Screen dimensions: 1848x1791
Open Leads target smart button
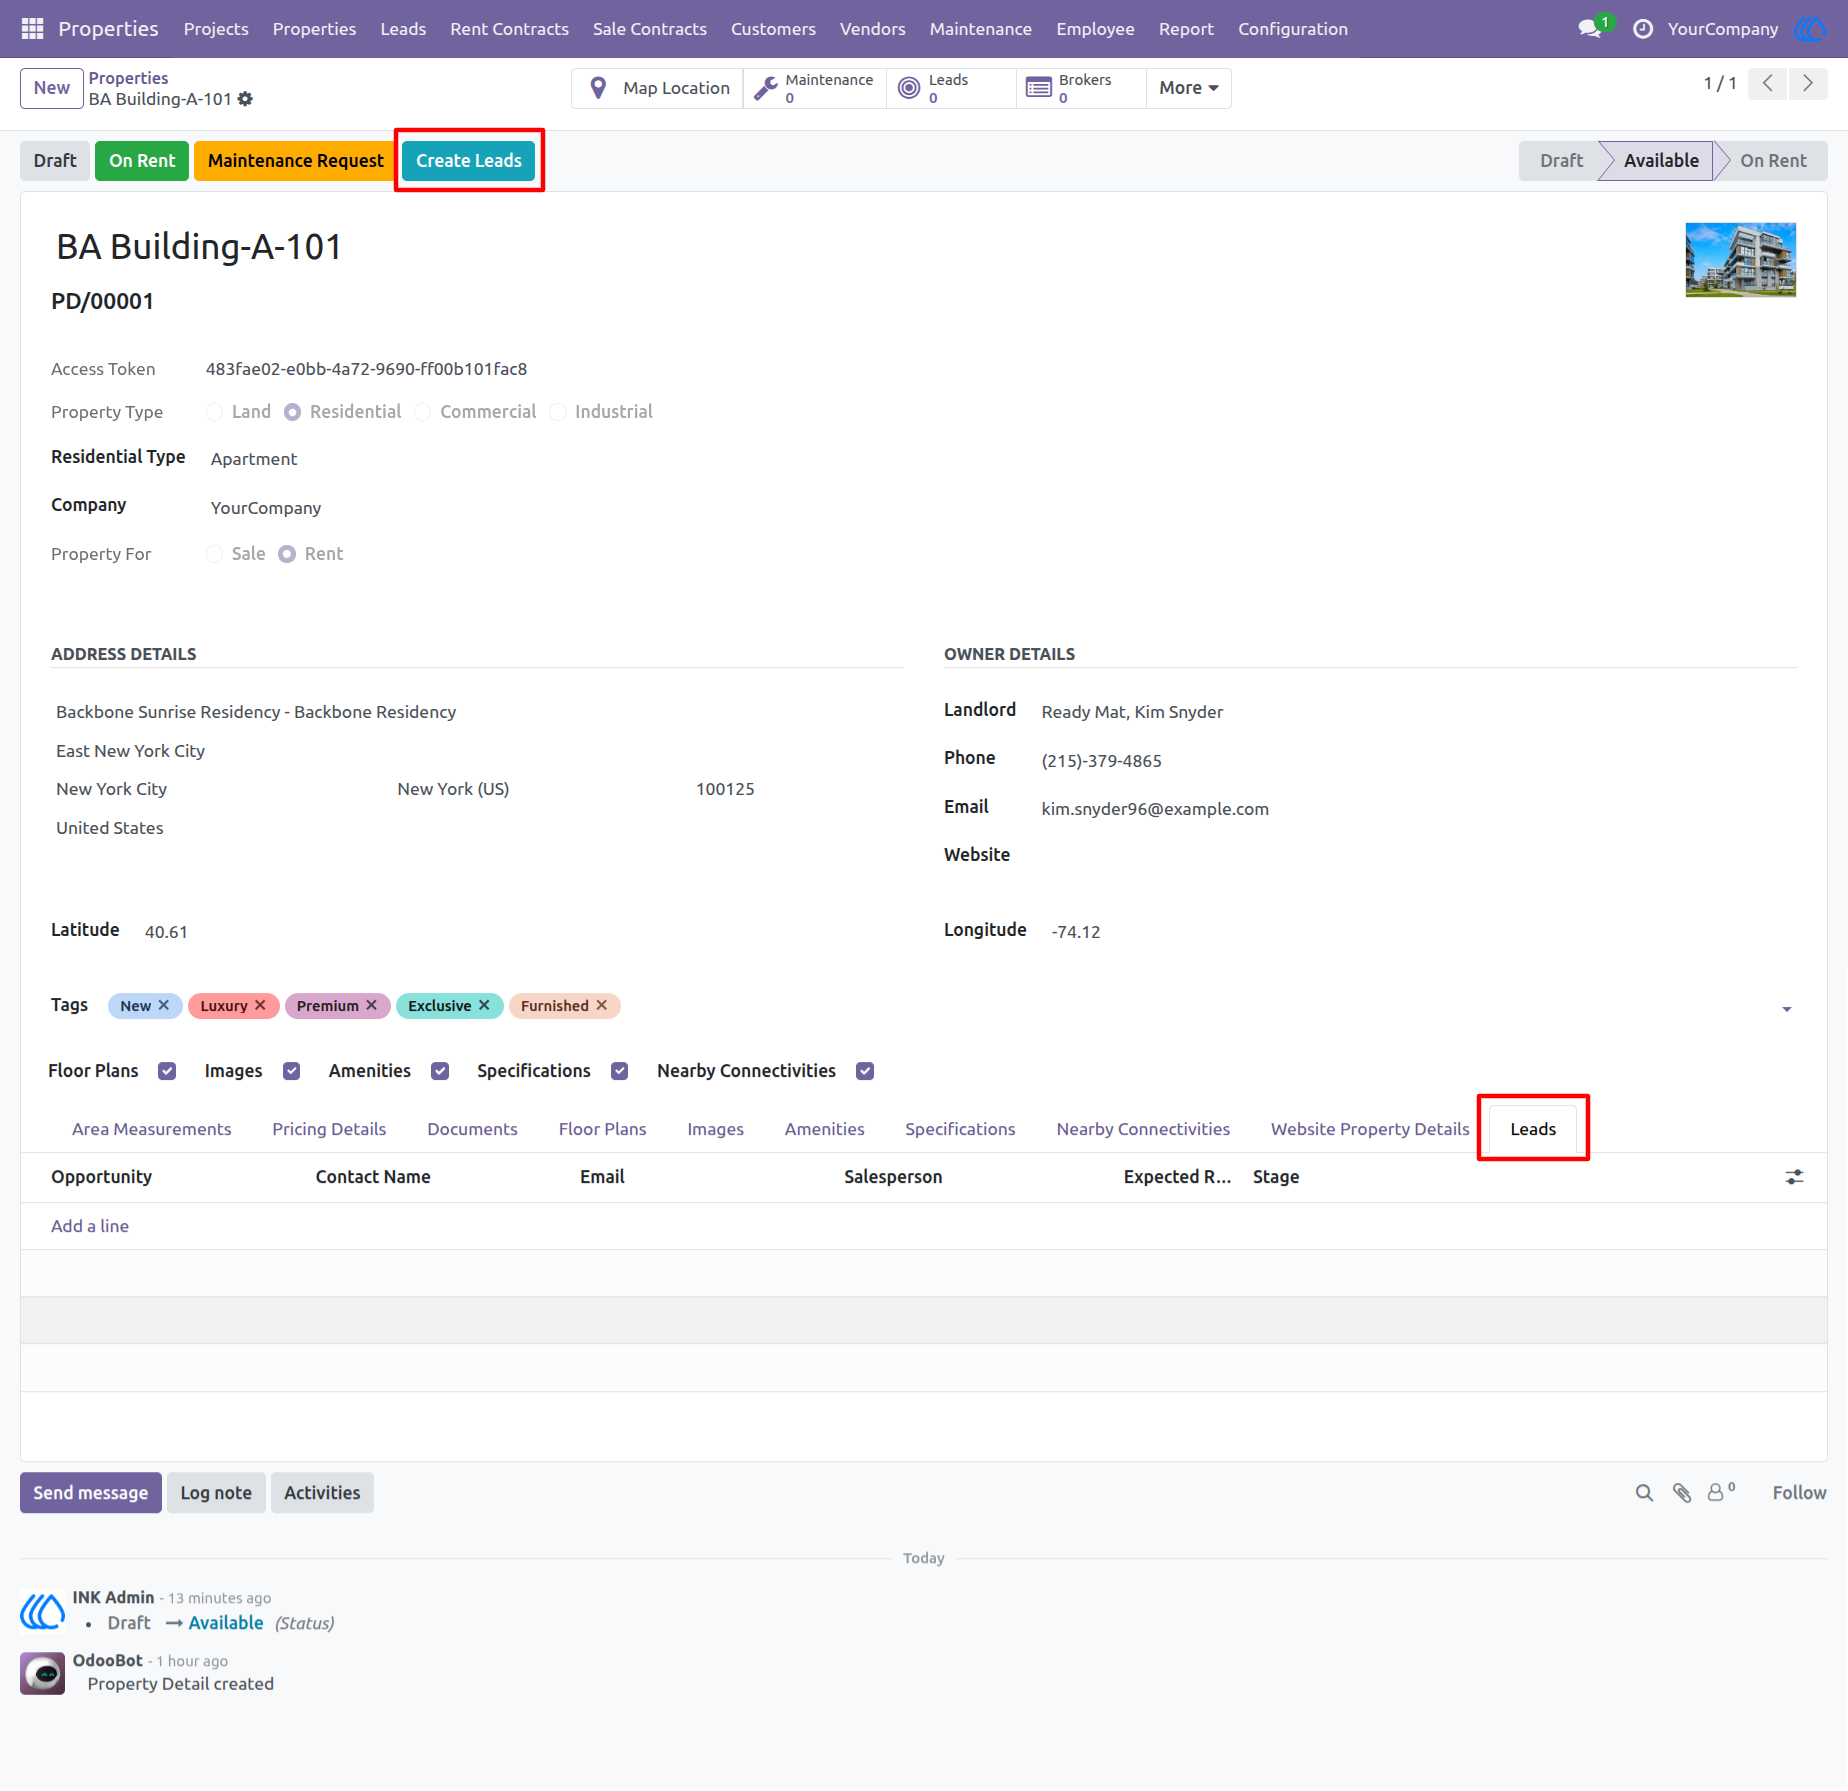(x=951, y=88)
